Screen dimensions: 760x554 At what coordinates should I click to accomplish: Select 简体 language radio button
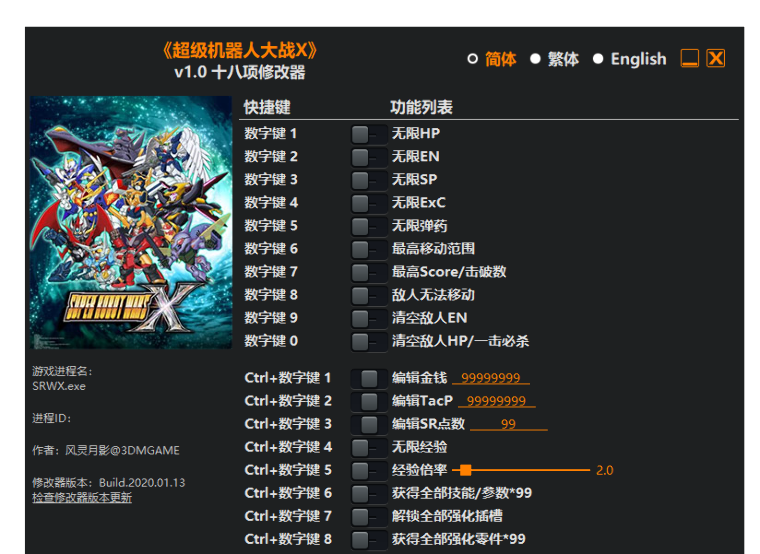472,59
